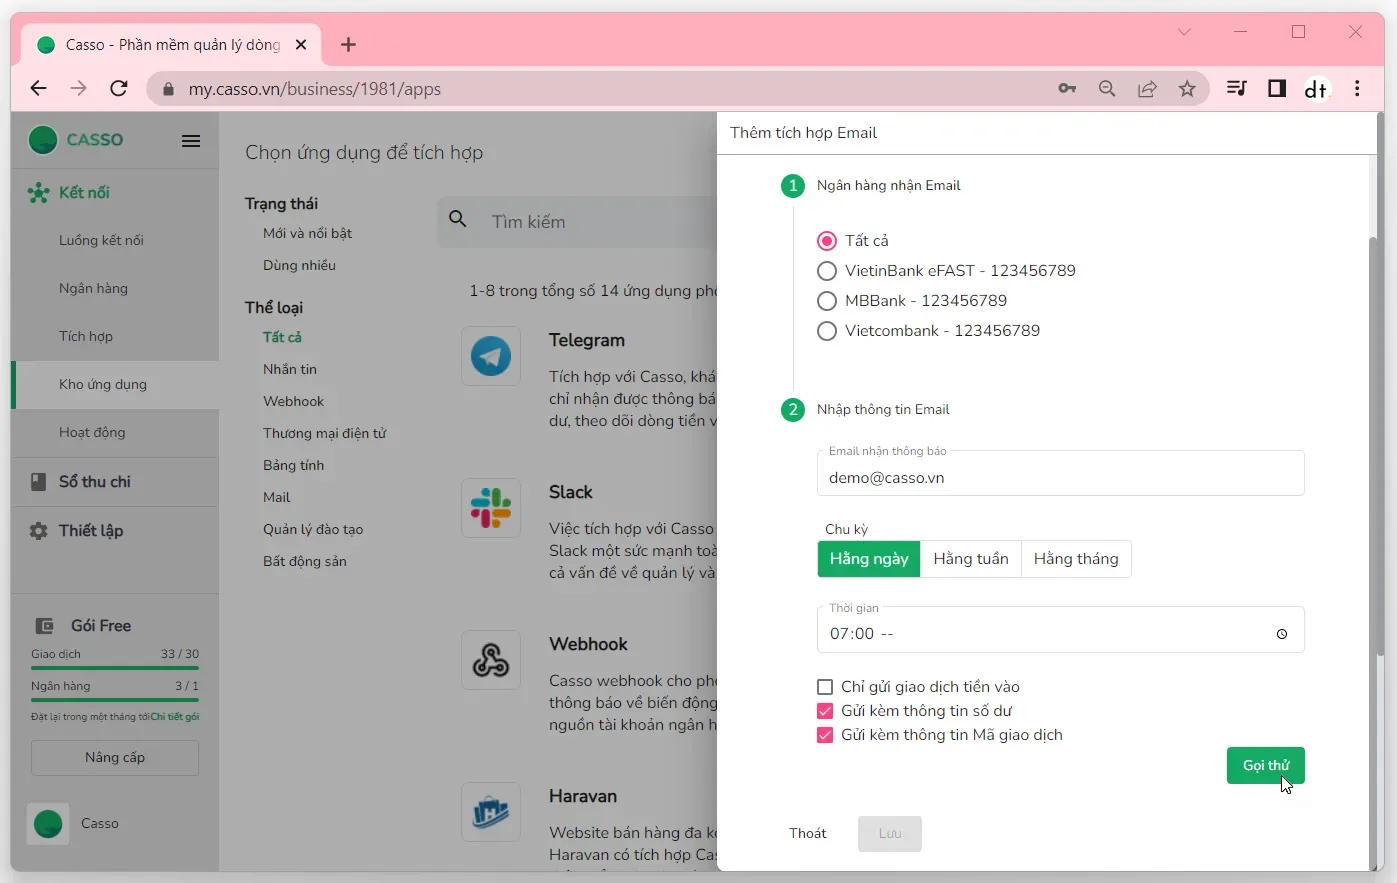This screenshot has height=883, width=1397.
Task: Share this page from address bar
Action: 1147,89
